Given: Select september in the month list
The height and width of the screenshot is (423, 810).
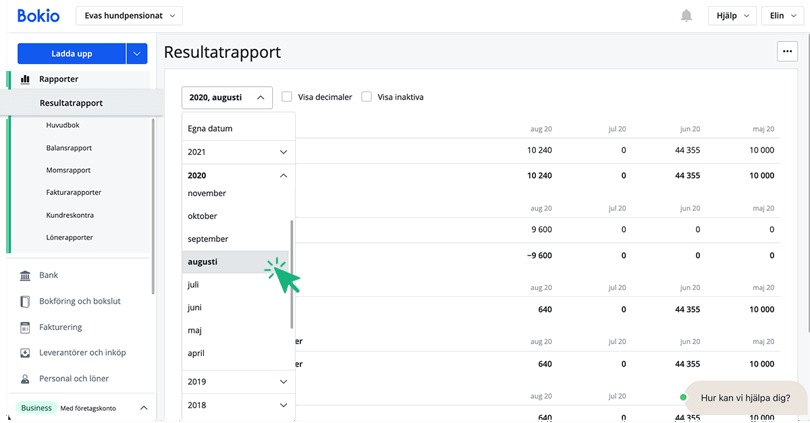Looking at the screenshot, I should click(x=208, y=239).
